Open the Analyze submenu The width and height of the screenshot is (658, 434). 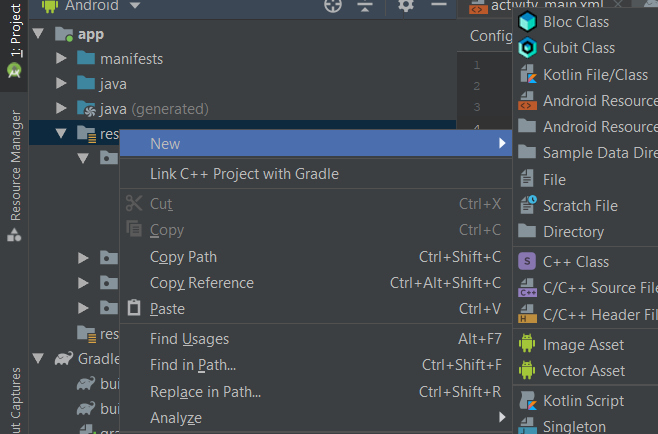176,417
